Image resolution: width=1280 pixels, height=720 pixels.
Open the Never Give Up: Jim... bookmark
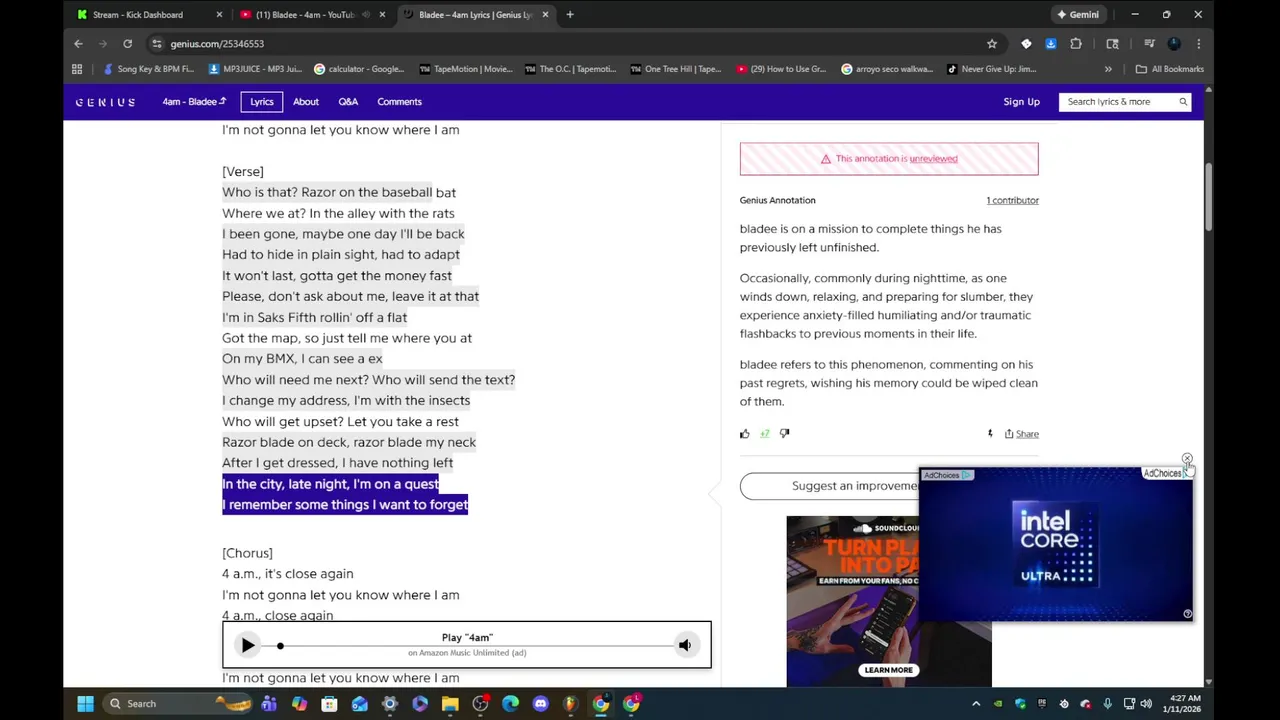point(990,69)
